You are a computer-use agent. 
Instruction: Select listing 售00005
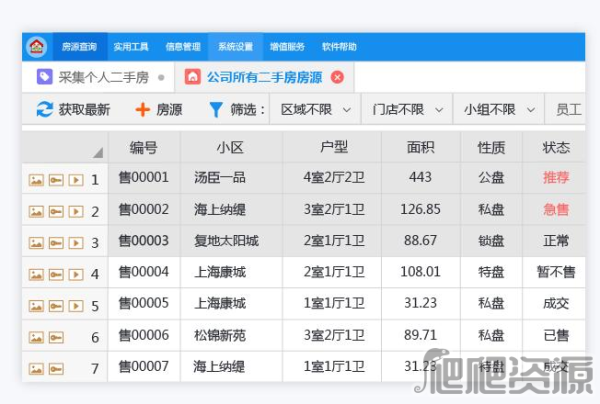pos(144,303)
